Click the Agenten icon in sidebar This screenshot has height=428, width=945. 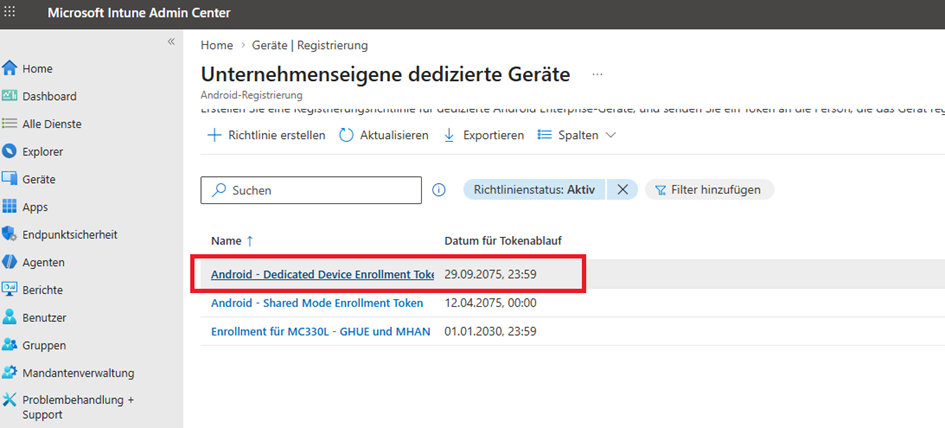coord(10,262)
